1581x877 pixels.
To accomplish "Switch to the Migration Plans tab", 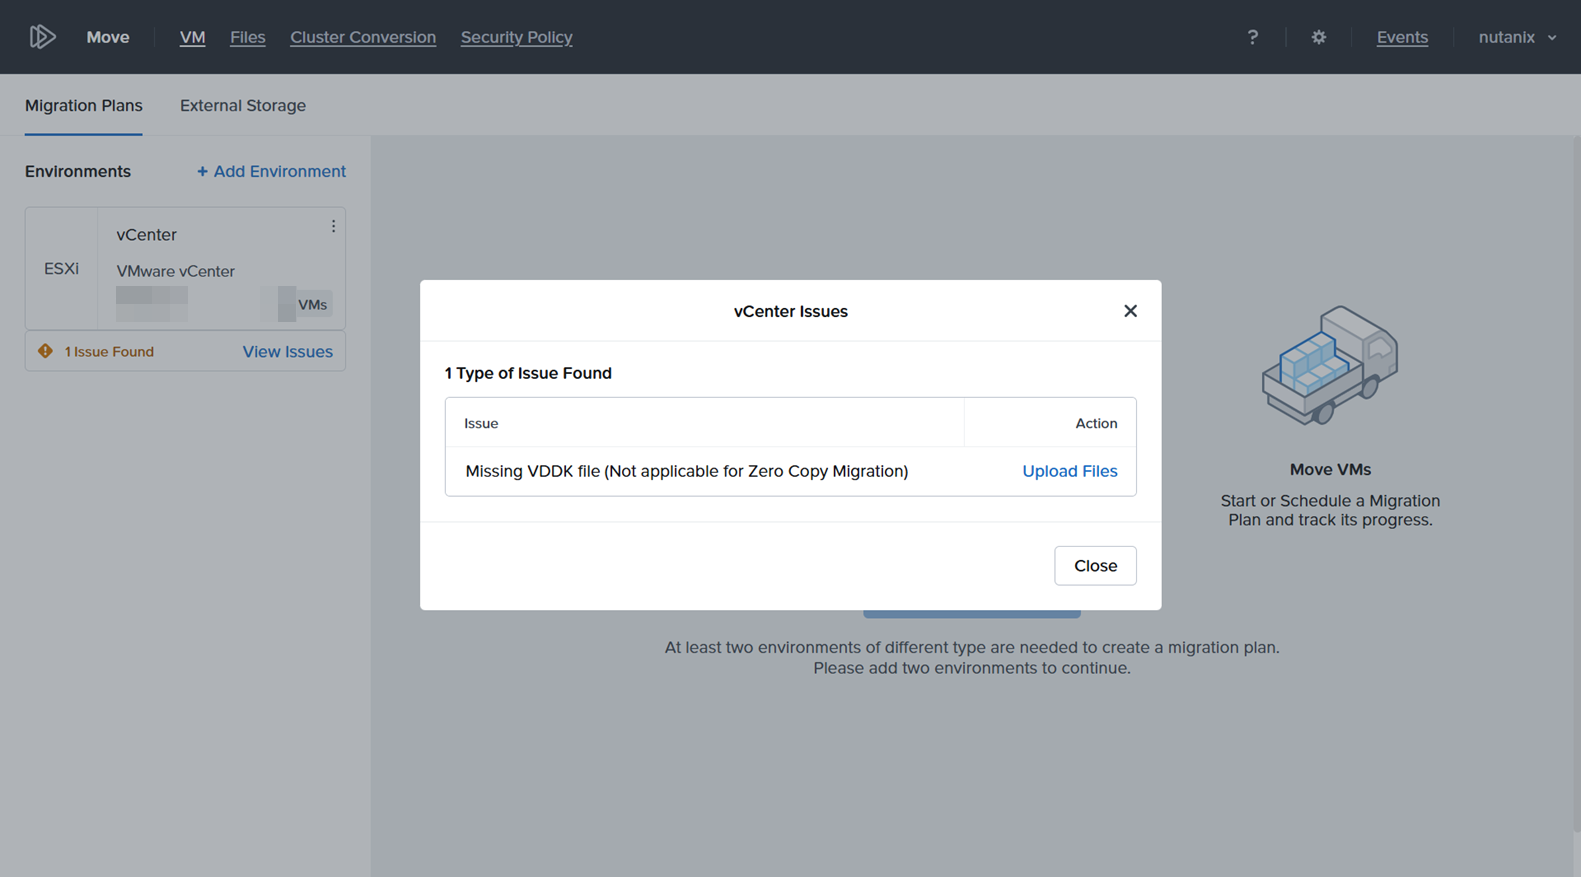I will 84,105.
